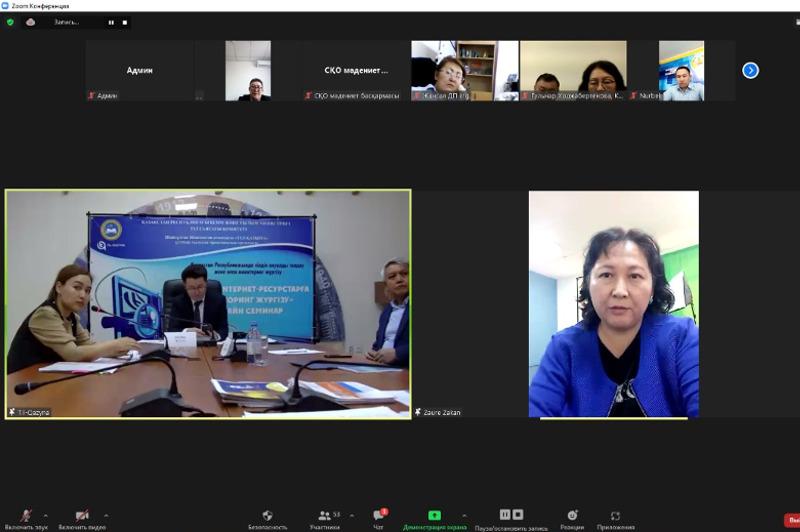The height and width of the screenshot is (532, 800).
Task: Turn on the camera with Включить видео
Action: point(82,519)
